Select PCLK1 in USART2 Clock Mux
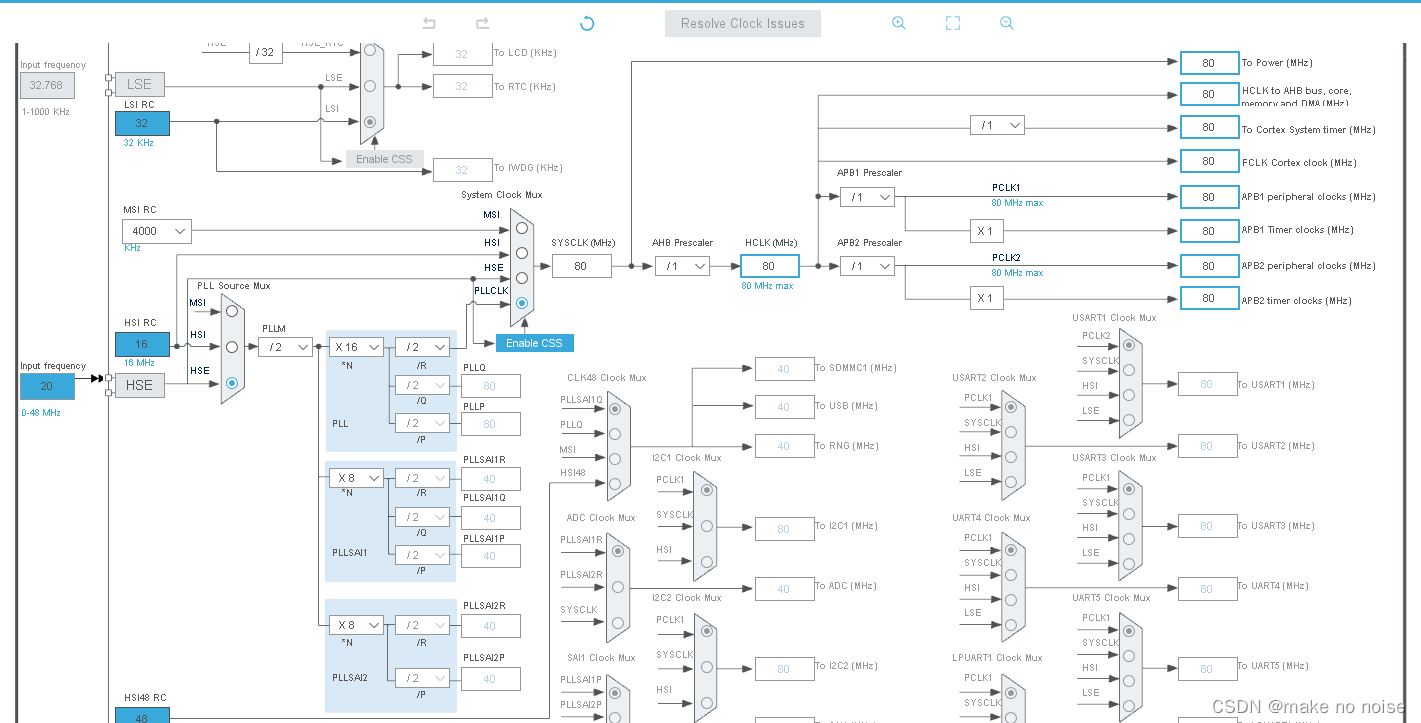The image size is (1421, 723). 1011,407
